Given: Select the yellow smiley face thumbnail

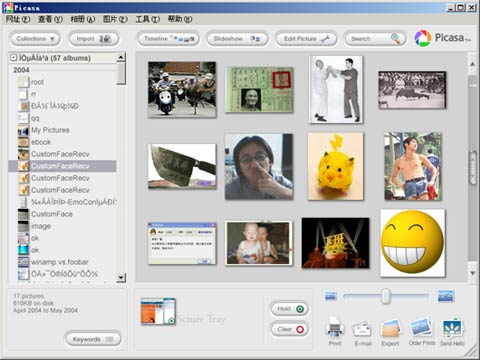Looking at the screenshot, I should 413,243.
